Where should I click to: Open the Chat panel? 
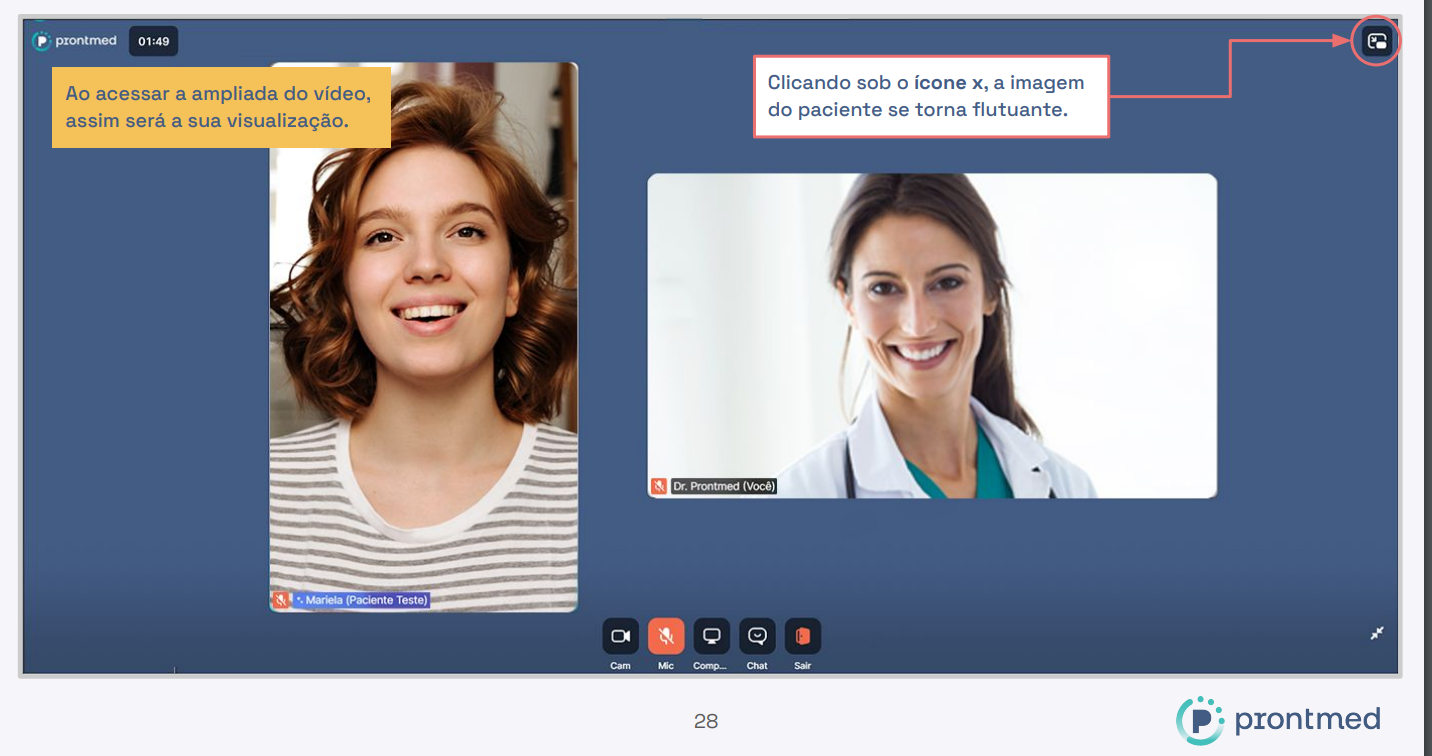(x=757, y=636)
